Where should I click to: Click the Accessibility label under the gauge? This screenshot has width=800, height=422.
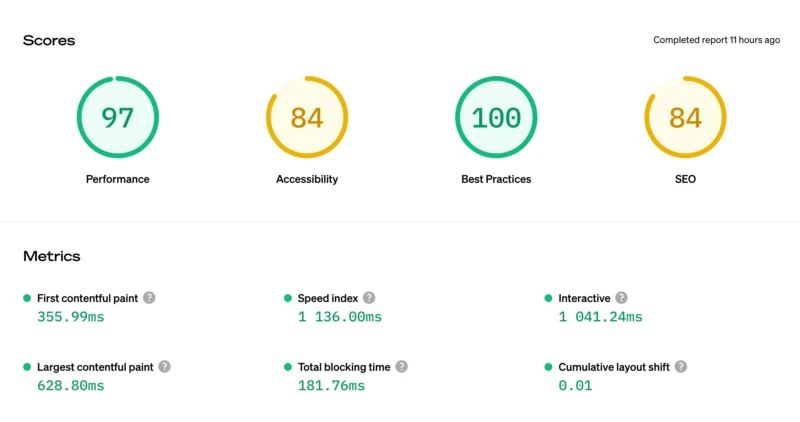(x=307, y=179)
